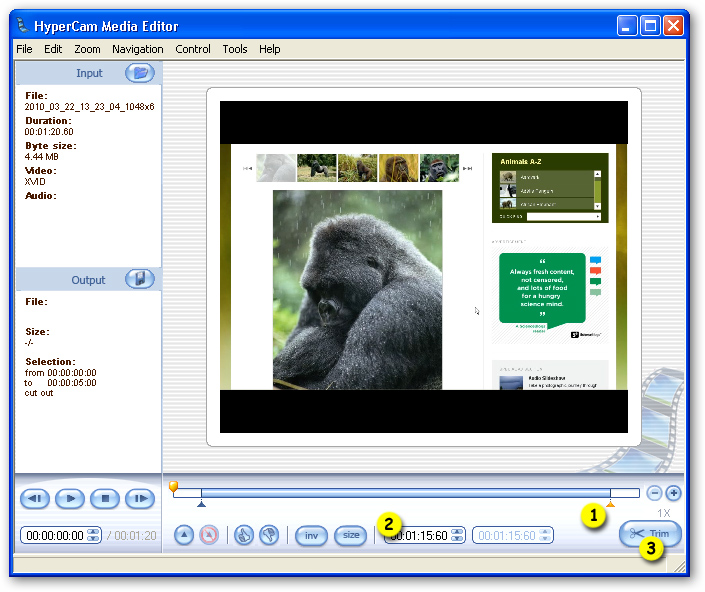Click the add marker triangle button
This screenshot has height=592, width=705.
pos(184,535)
